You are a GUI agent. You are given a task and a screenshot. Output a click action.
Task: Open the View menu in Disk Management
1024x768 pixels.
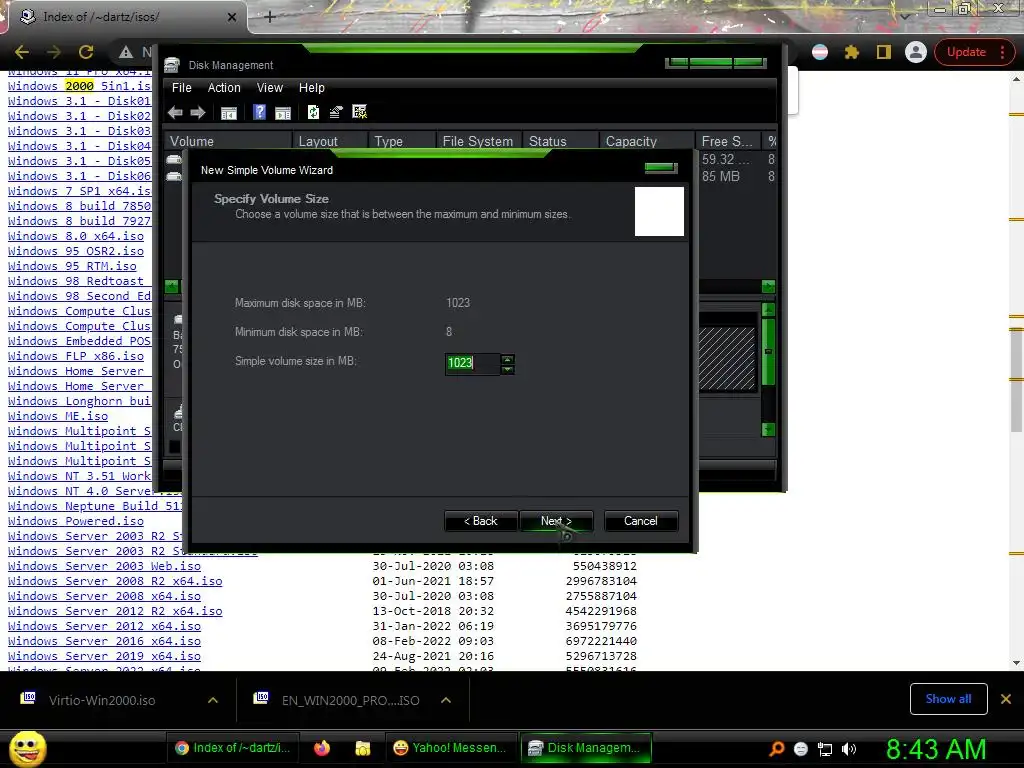(x=270, y=88)
